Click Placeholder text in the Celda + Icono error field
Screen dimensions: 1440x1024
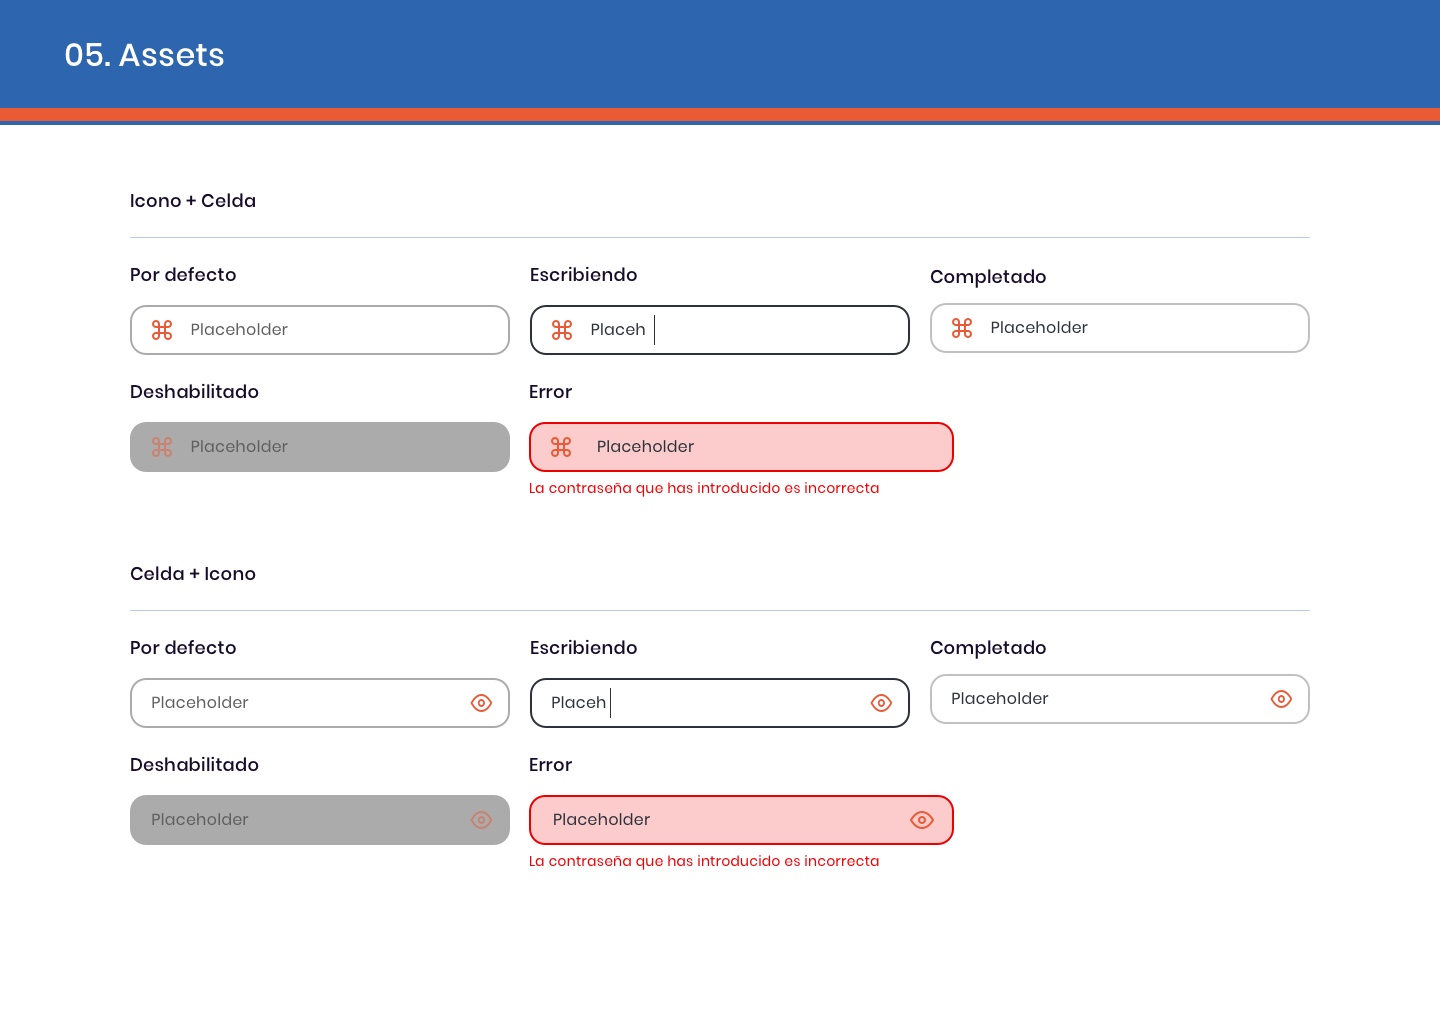601,820
